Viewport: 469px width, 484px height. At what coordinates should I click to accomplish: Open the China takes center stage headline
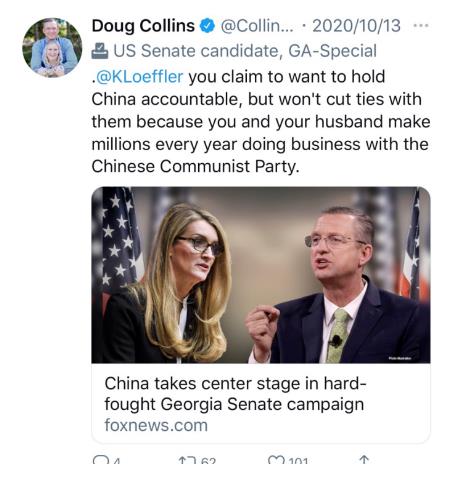point(235,394)
